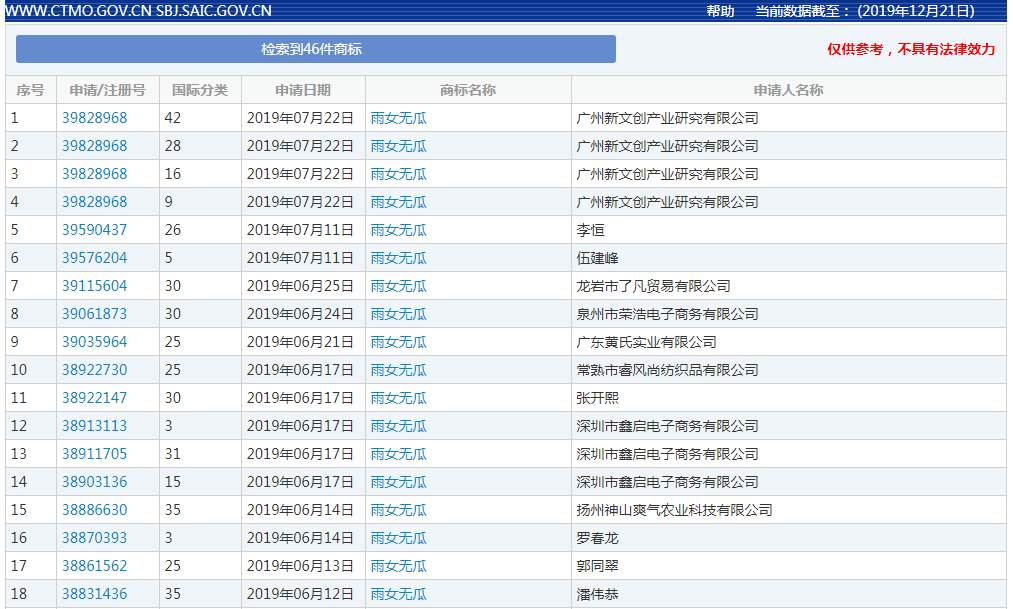Viewport: 1013px width, 609px height.
Task: Click the 帮助 help link
Action: 719,12
